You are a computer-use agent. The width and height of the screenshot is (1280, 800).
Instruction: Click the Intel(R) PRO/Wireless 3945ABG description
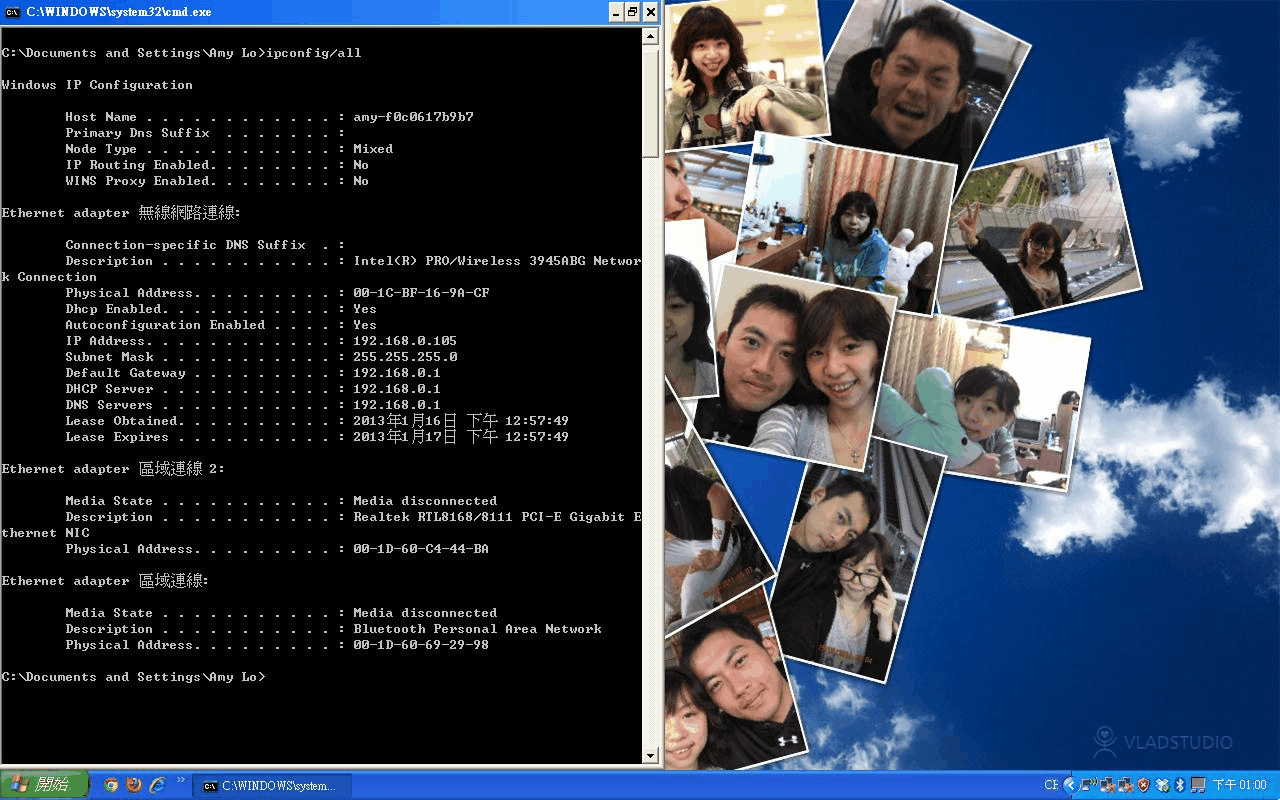click(497, 261)
